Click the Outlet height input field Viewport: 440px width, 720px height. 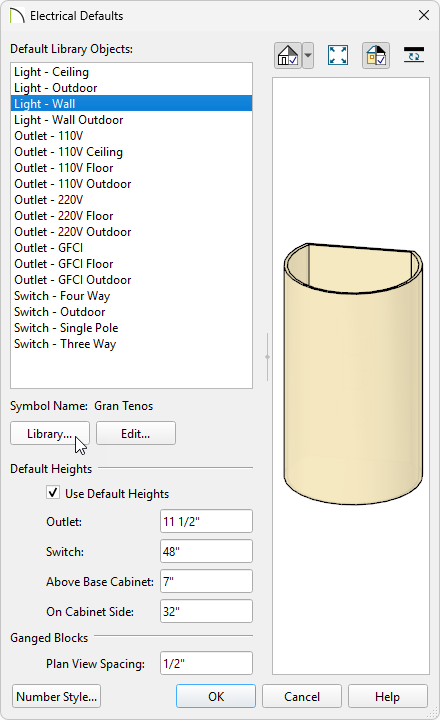[x=206, y=522]
